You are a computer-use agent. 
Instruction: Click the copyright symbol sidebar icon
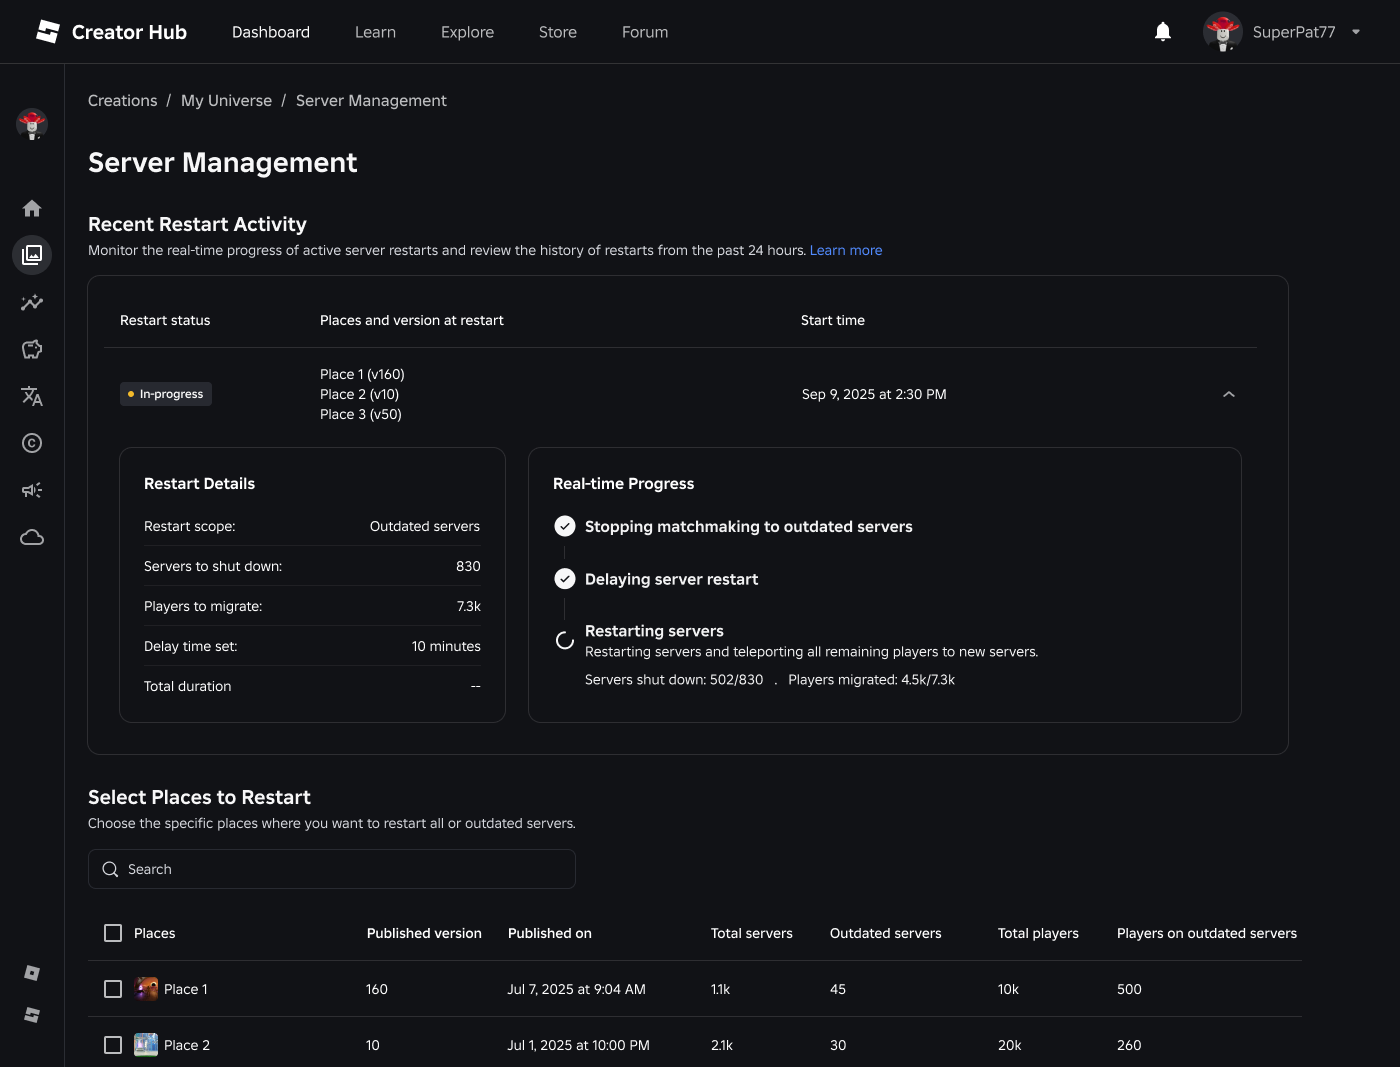(32, 443)
